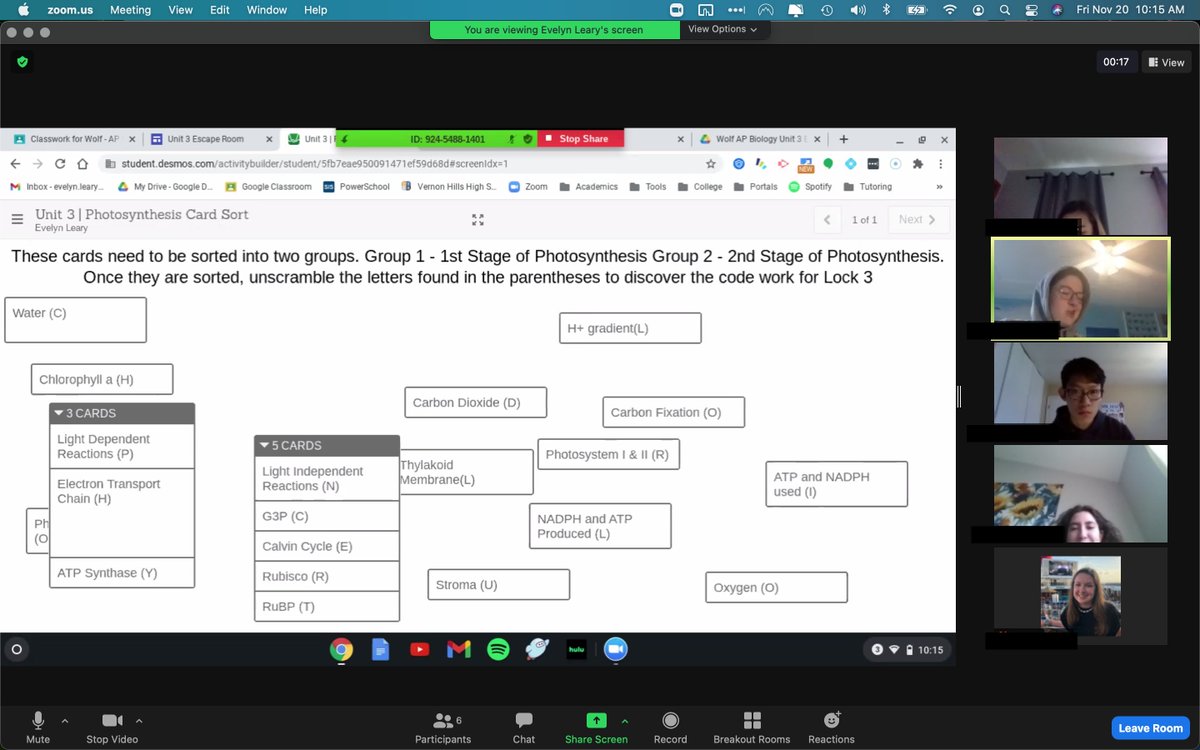The height and width of the screenshot is (750, 1200).
Task: Open the Reactions menu
Action: [x=831, y=728]
